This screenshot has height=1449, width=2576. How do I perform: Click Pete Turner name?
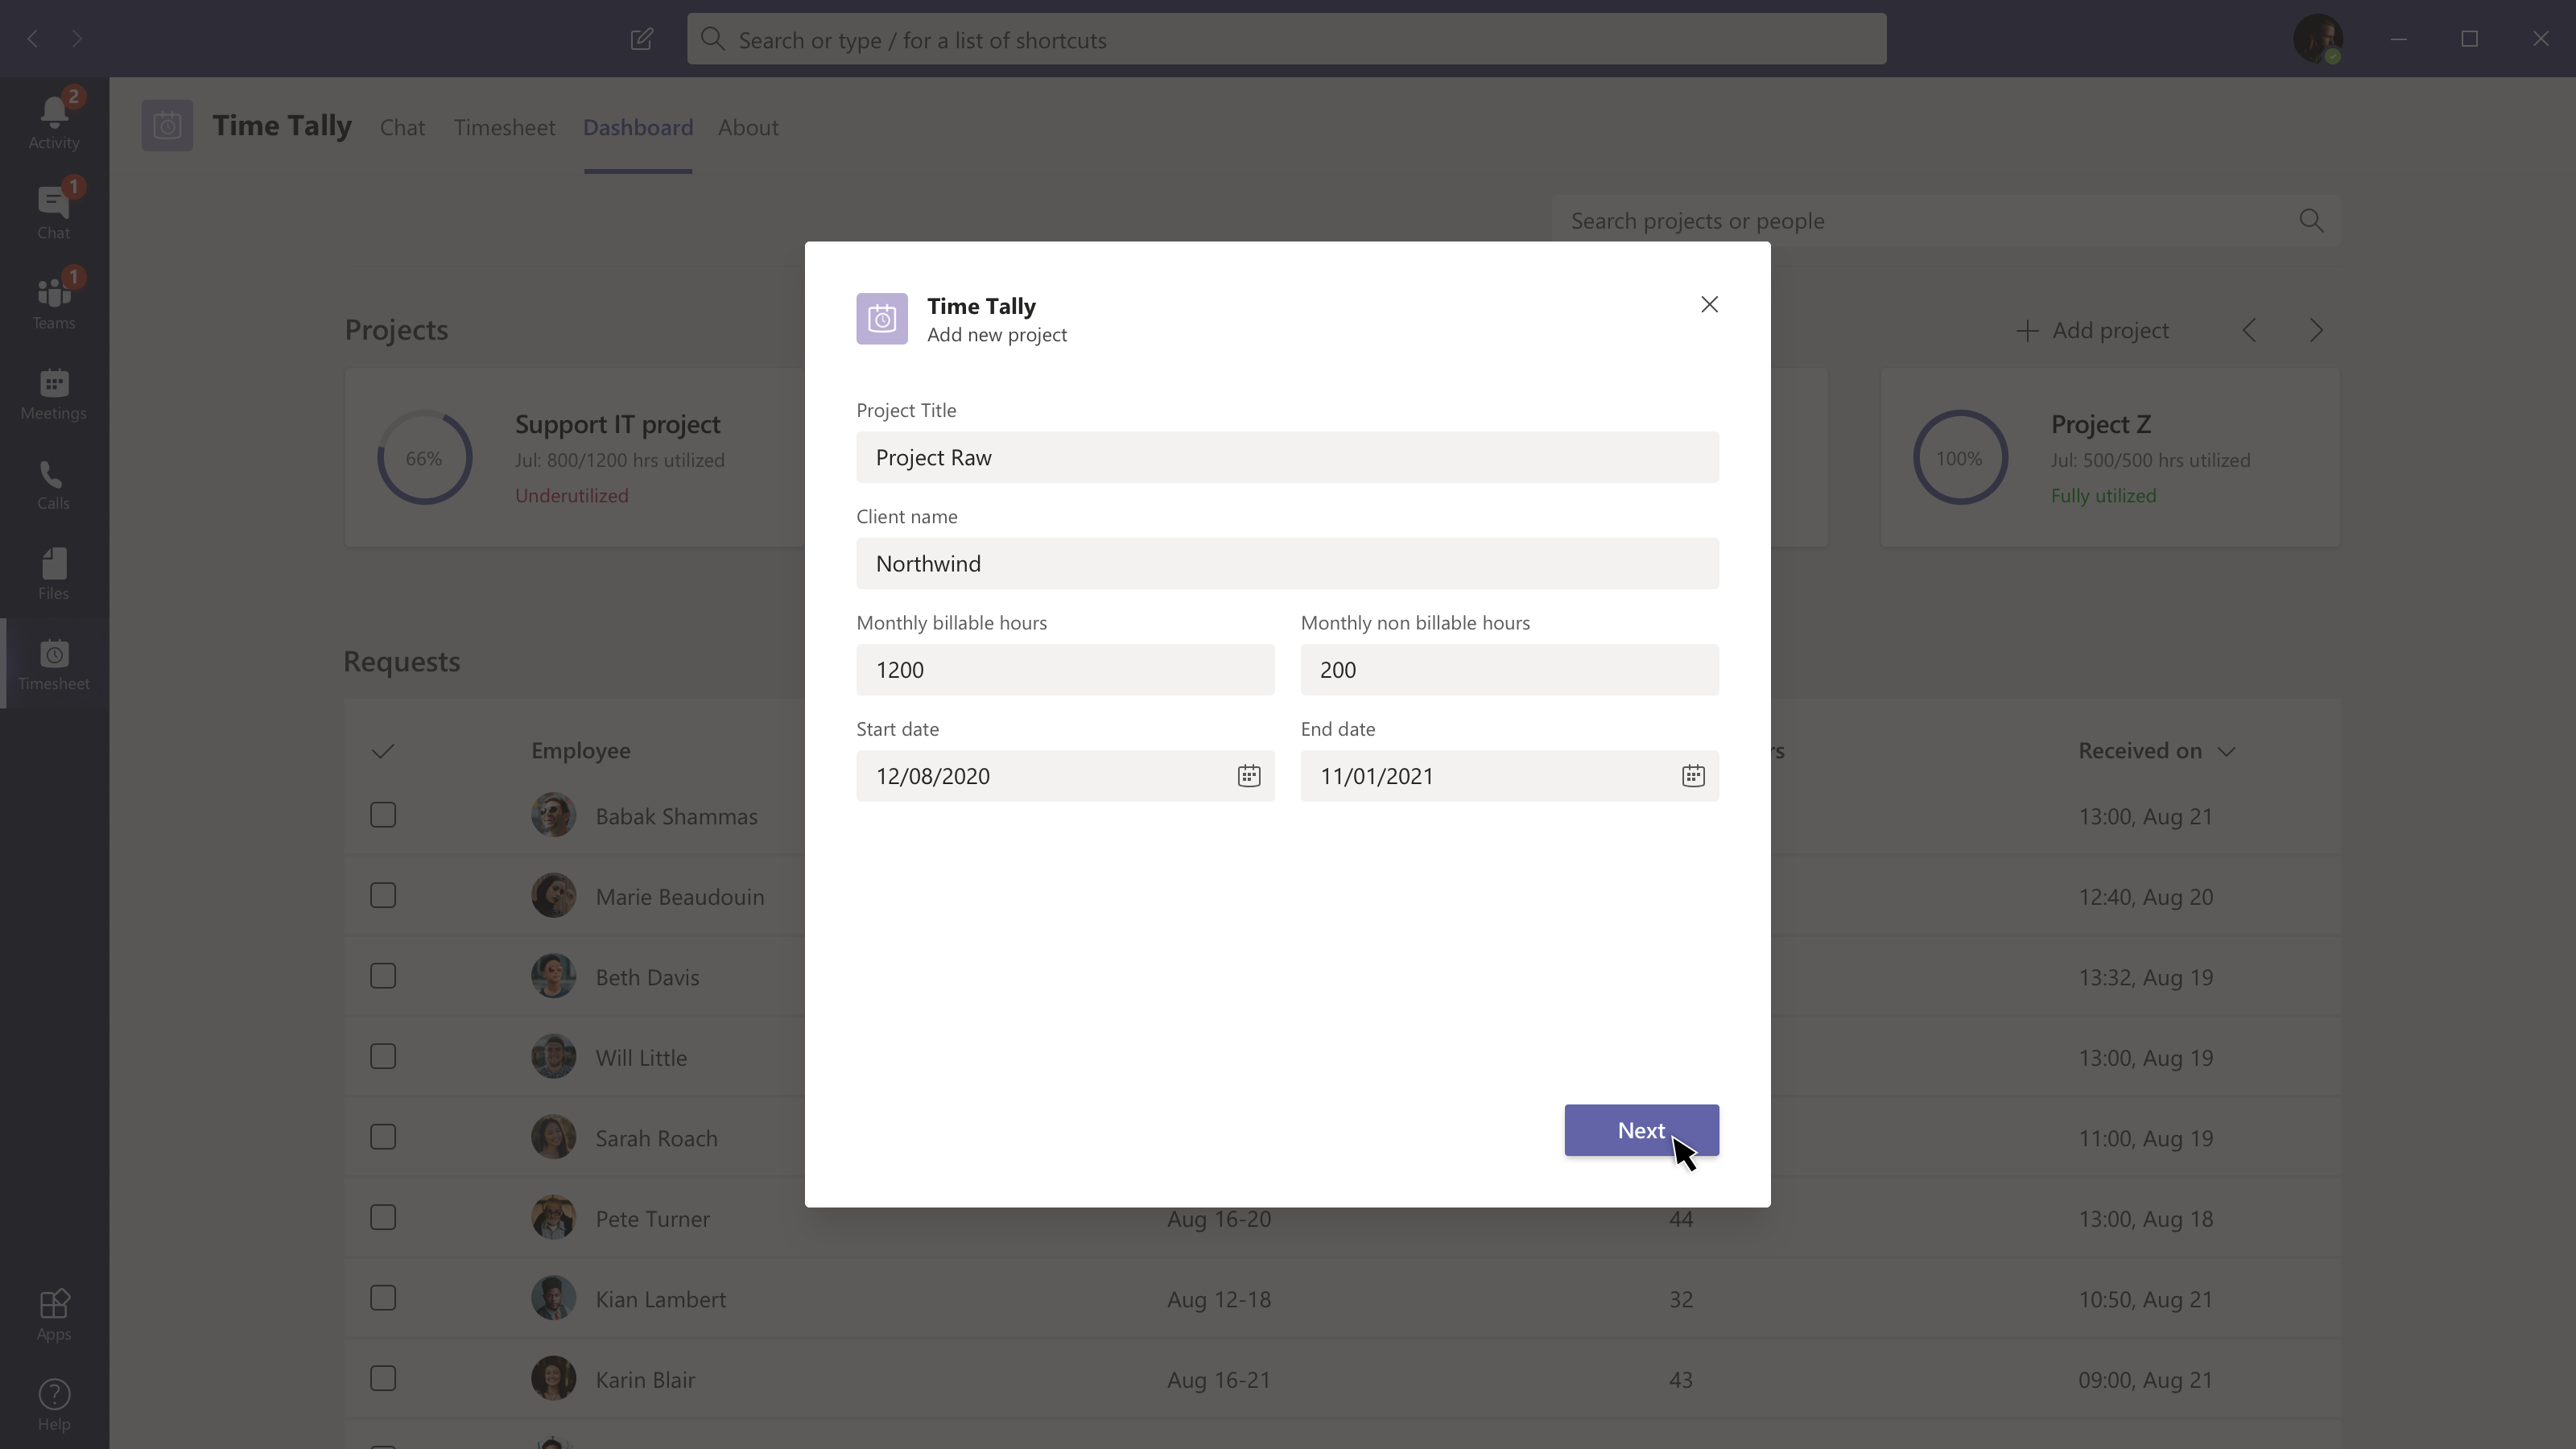point(652,1218)
